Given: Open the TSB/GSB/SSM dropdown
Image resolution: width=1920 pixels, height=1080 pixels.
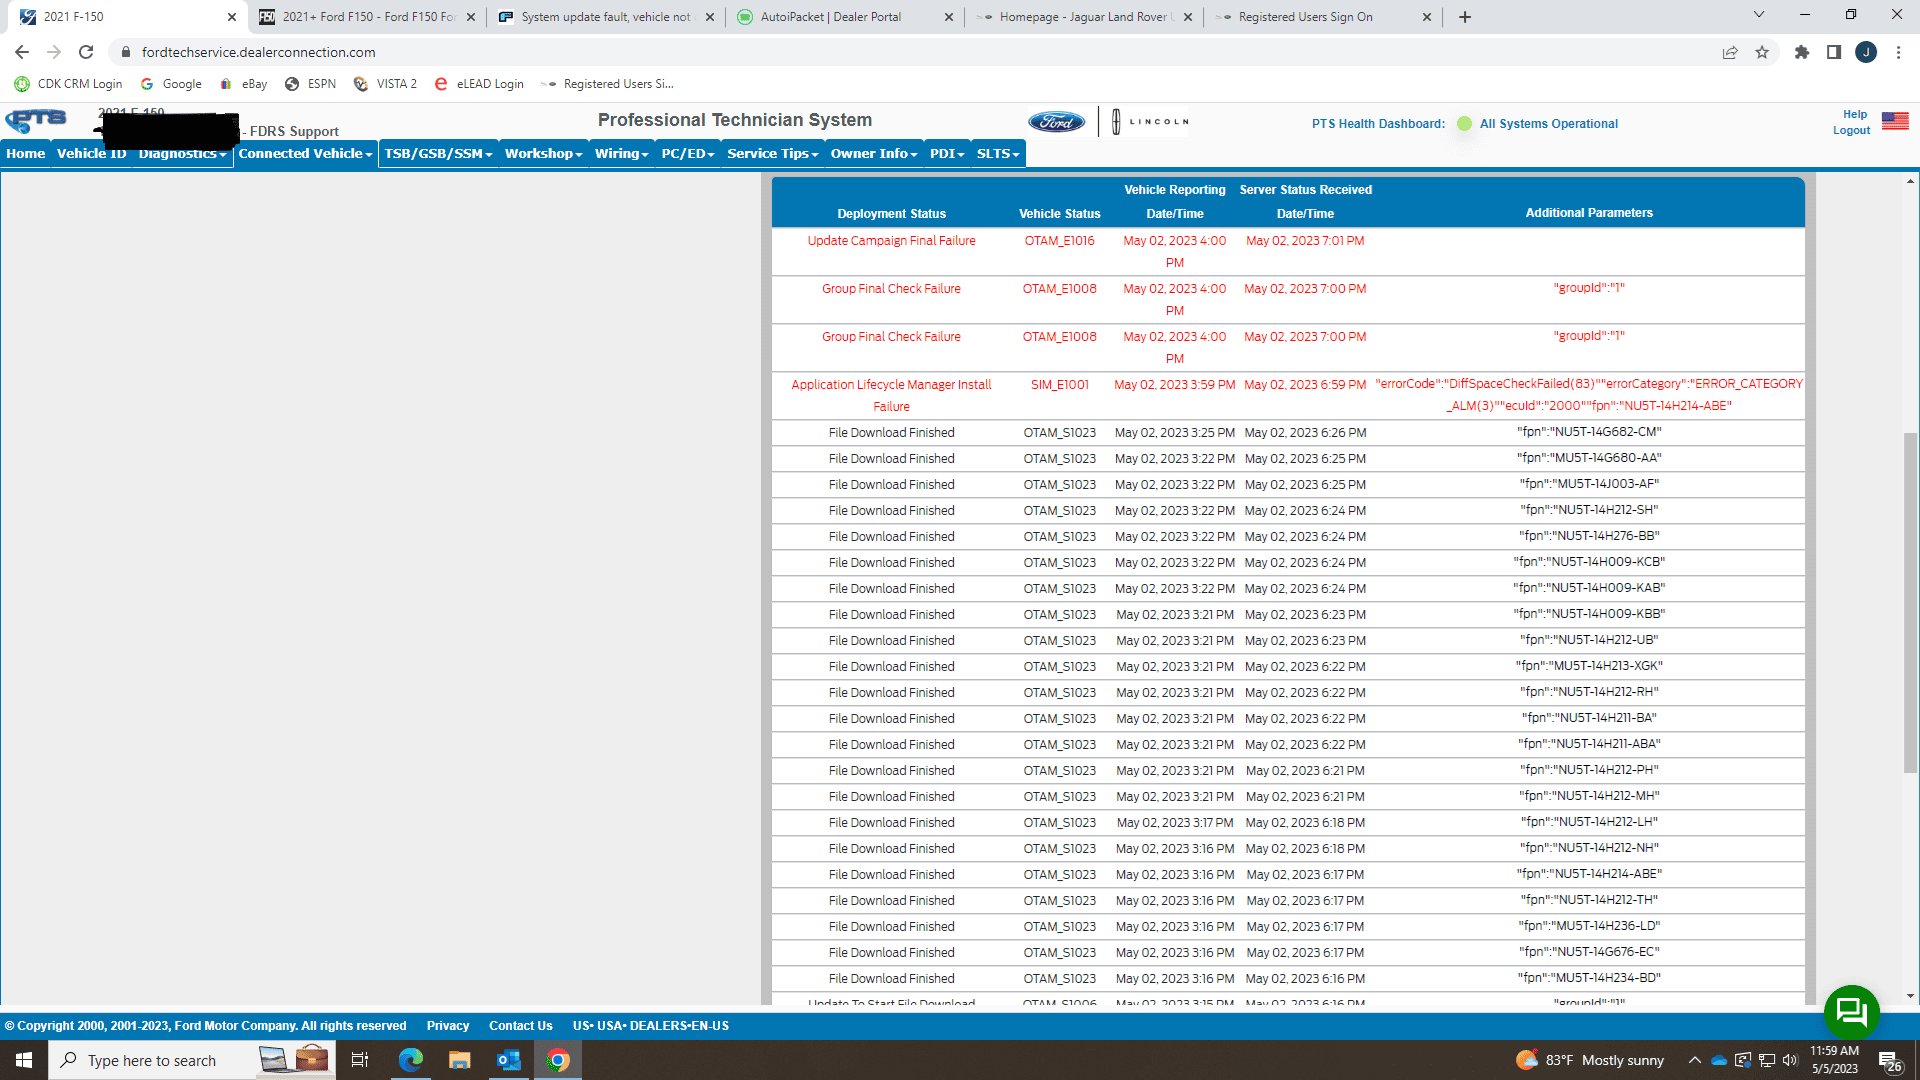Looking at the screenshot, I should pyautogui.click(x=438, y=154).
